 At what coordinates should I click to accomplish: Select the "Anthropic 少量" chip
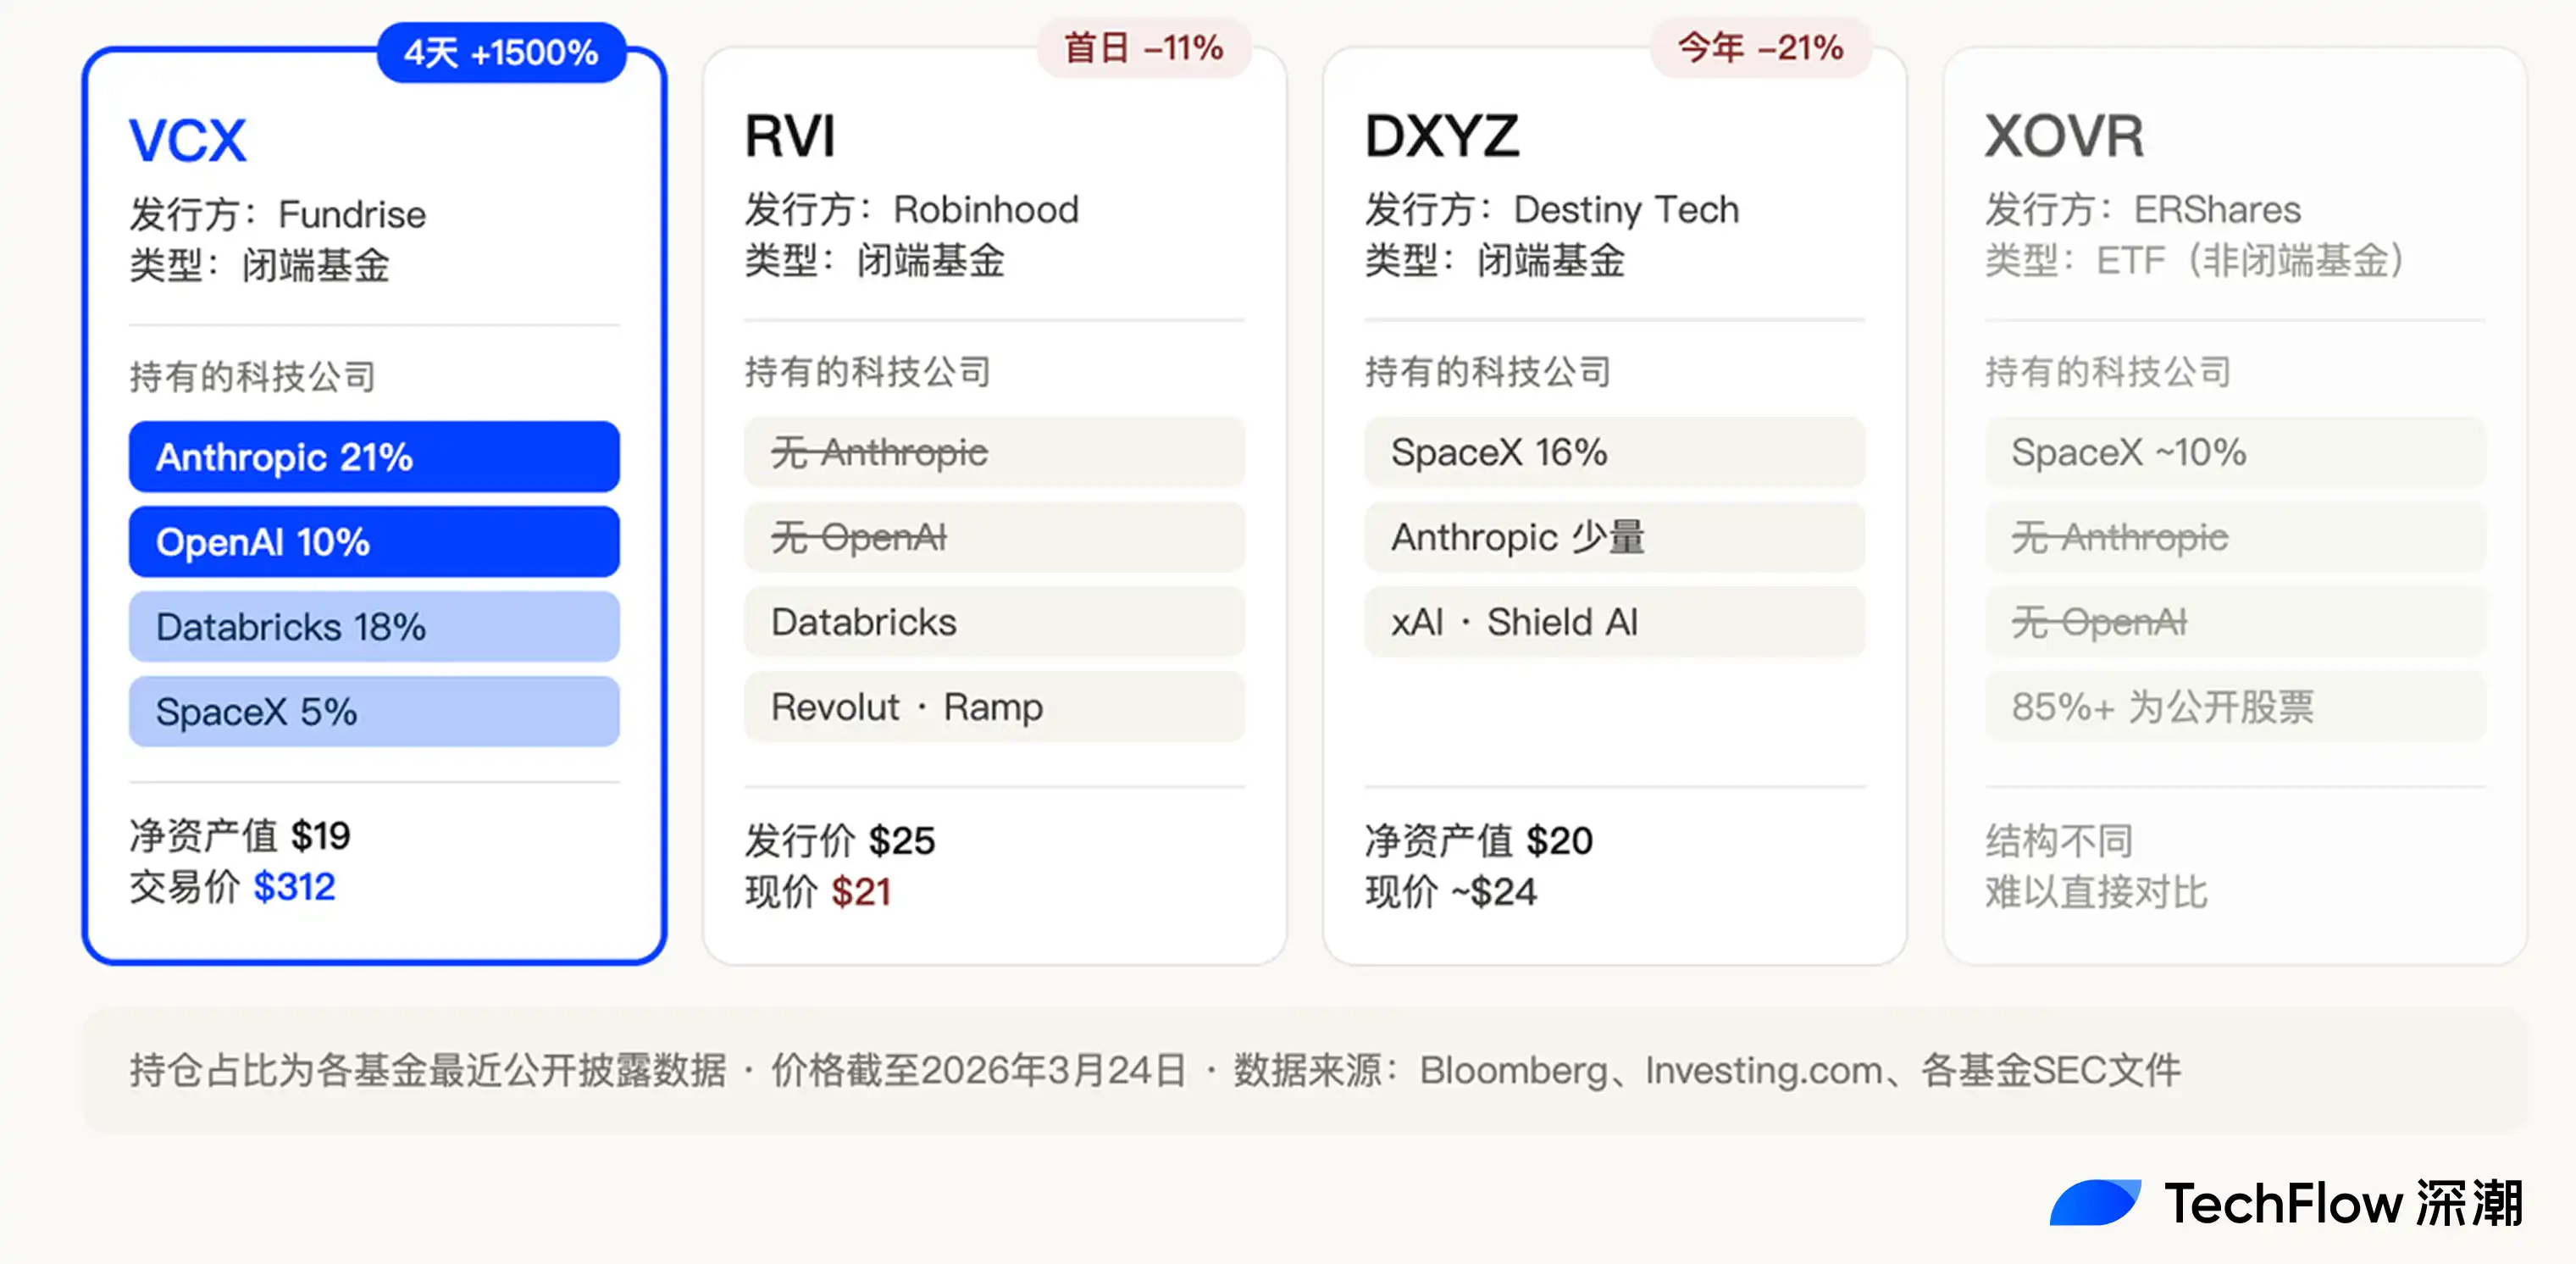[x=1614, y=537]
